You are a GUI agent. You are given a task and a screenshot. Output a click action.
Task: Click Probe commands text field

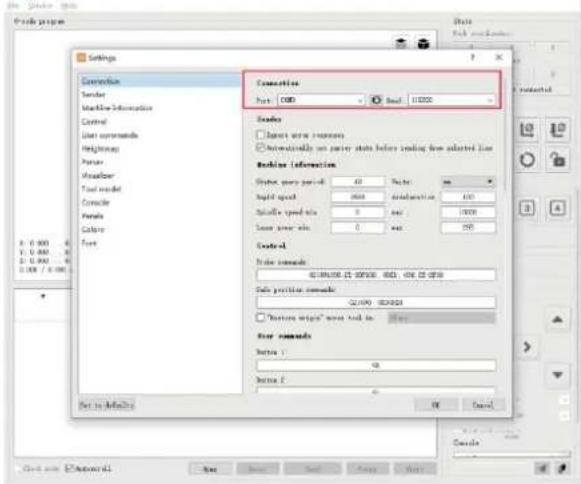click(x=376, y=275)
